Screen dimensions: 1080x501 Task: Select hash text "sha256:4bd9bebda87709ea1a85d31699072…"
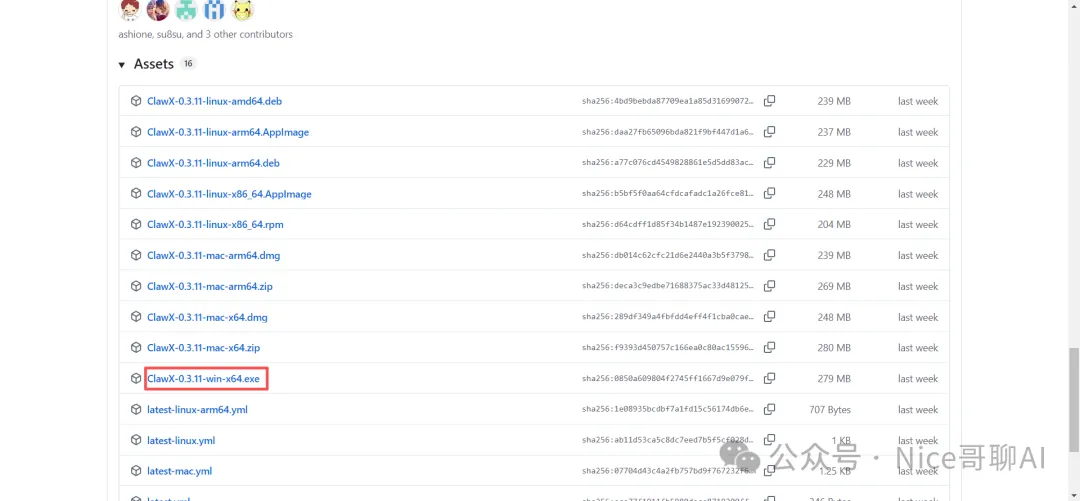(668, 101)
